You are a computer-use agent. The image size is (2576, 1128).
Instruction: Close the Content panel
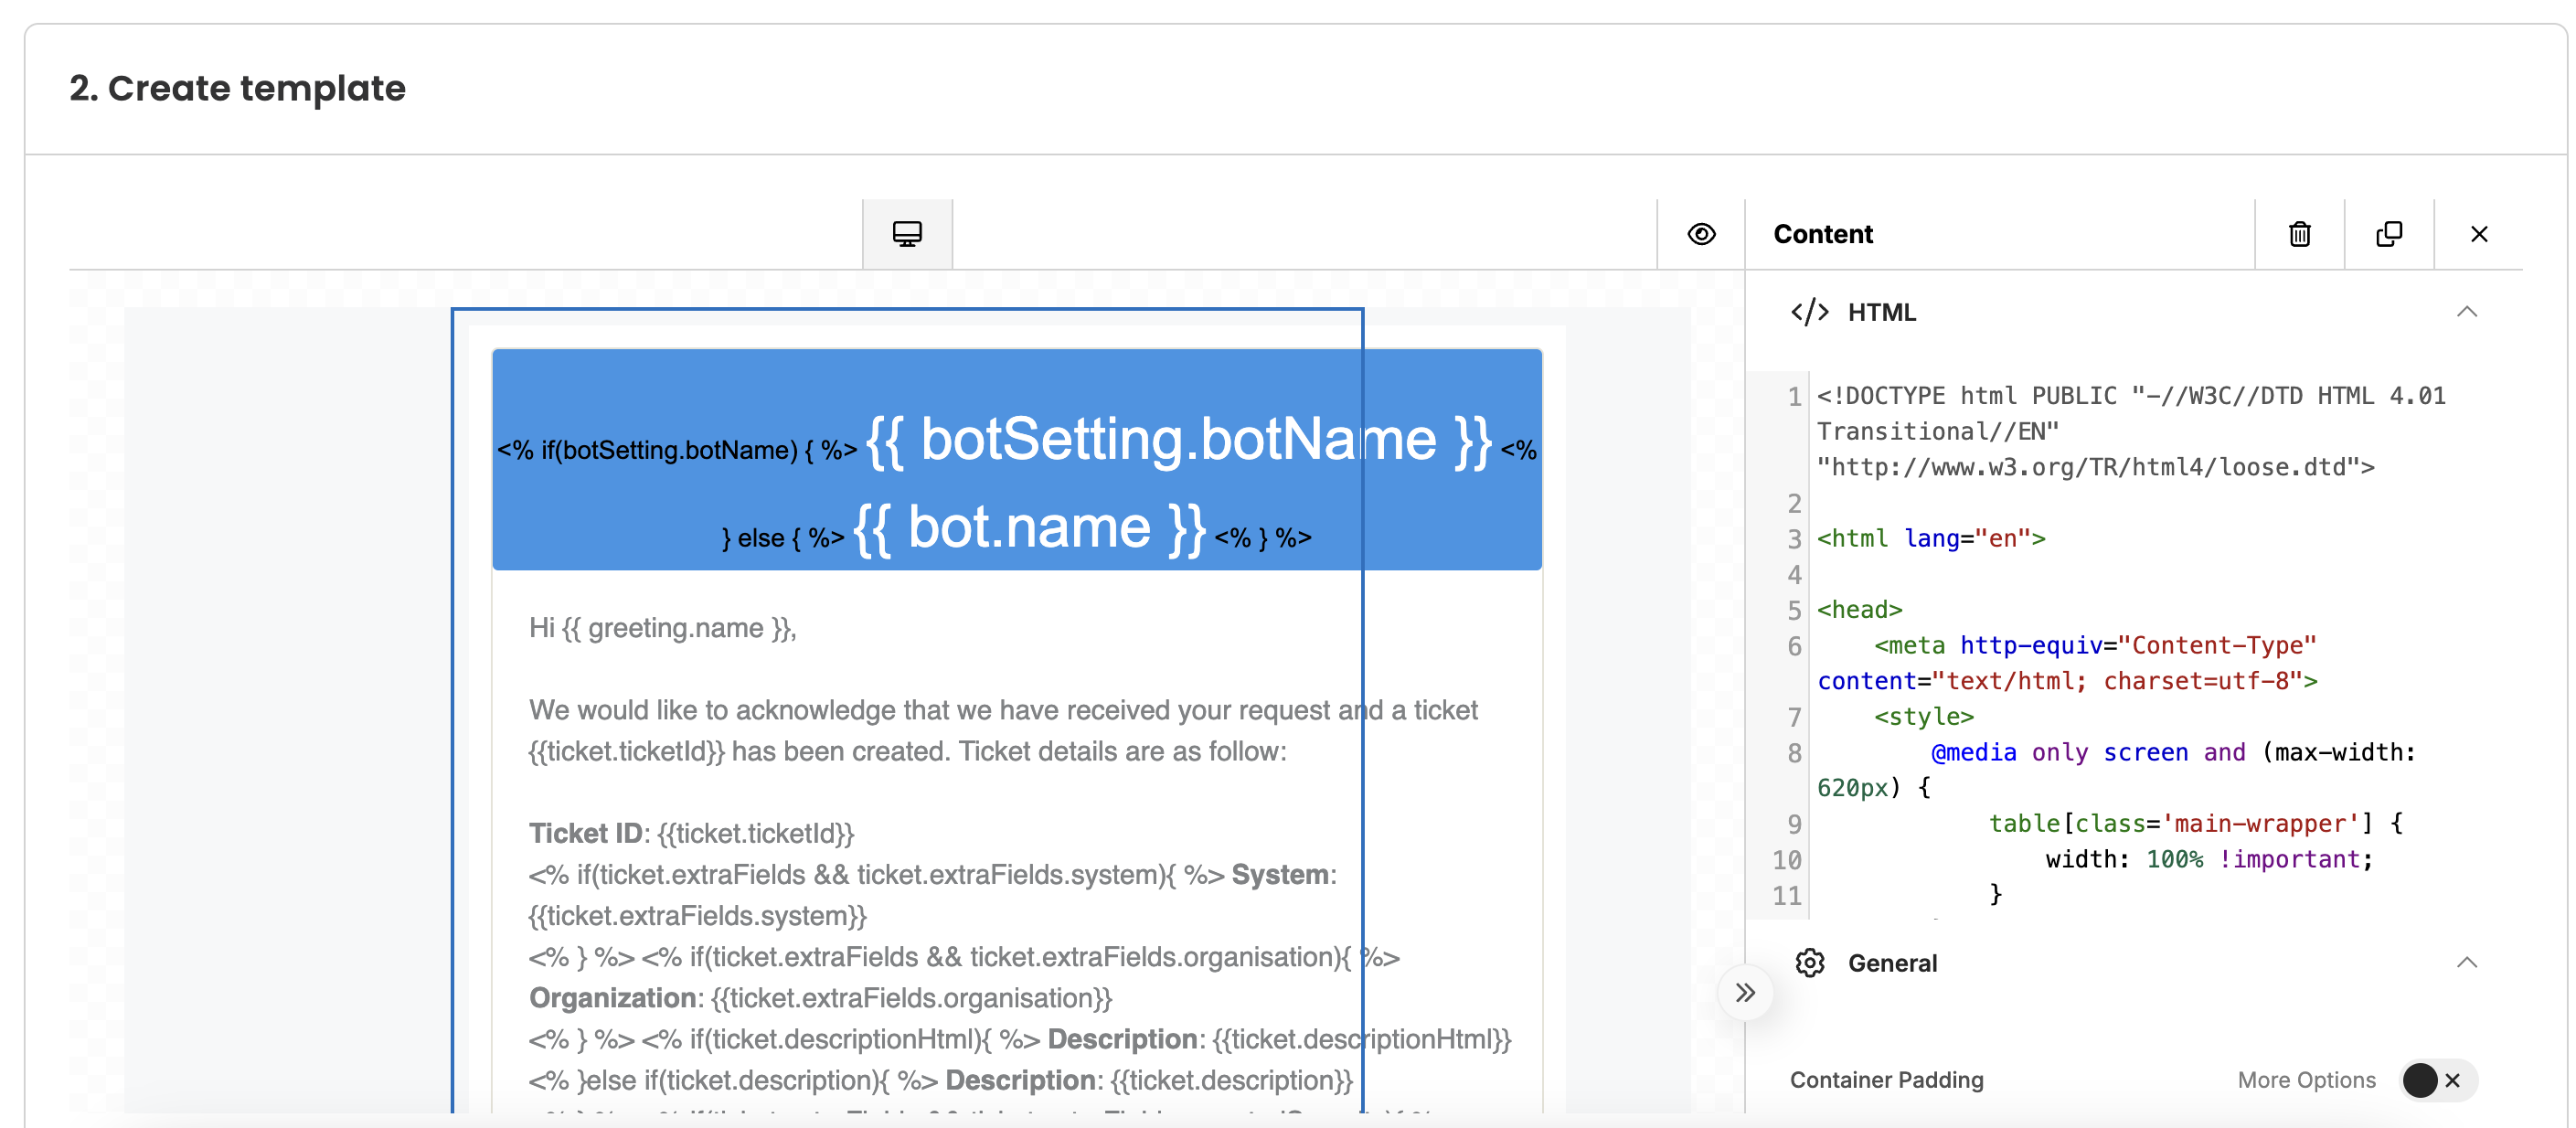(x=2478, y=234)
